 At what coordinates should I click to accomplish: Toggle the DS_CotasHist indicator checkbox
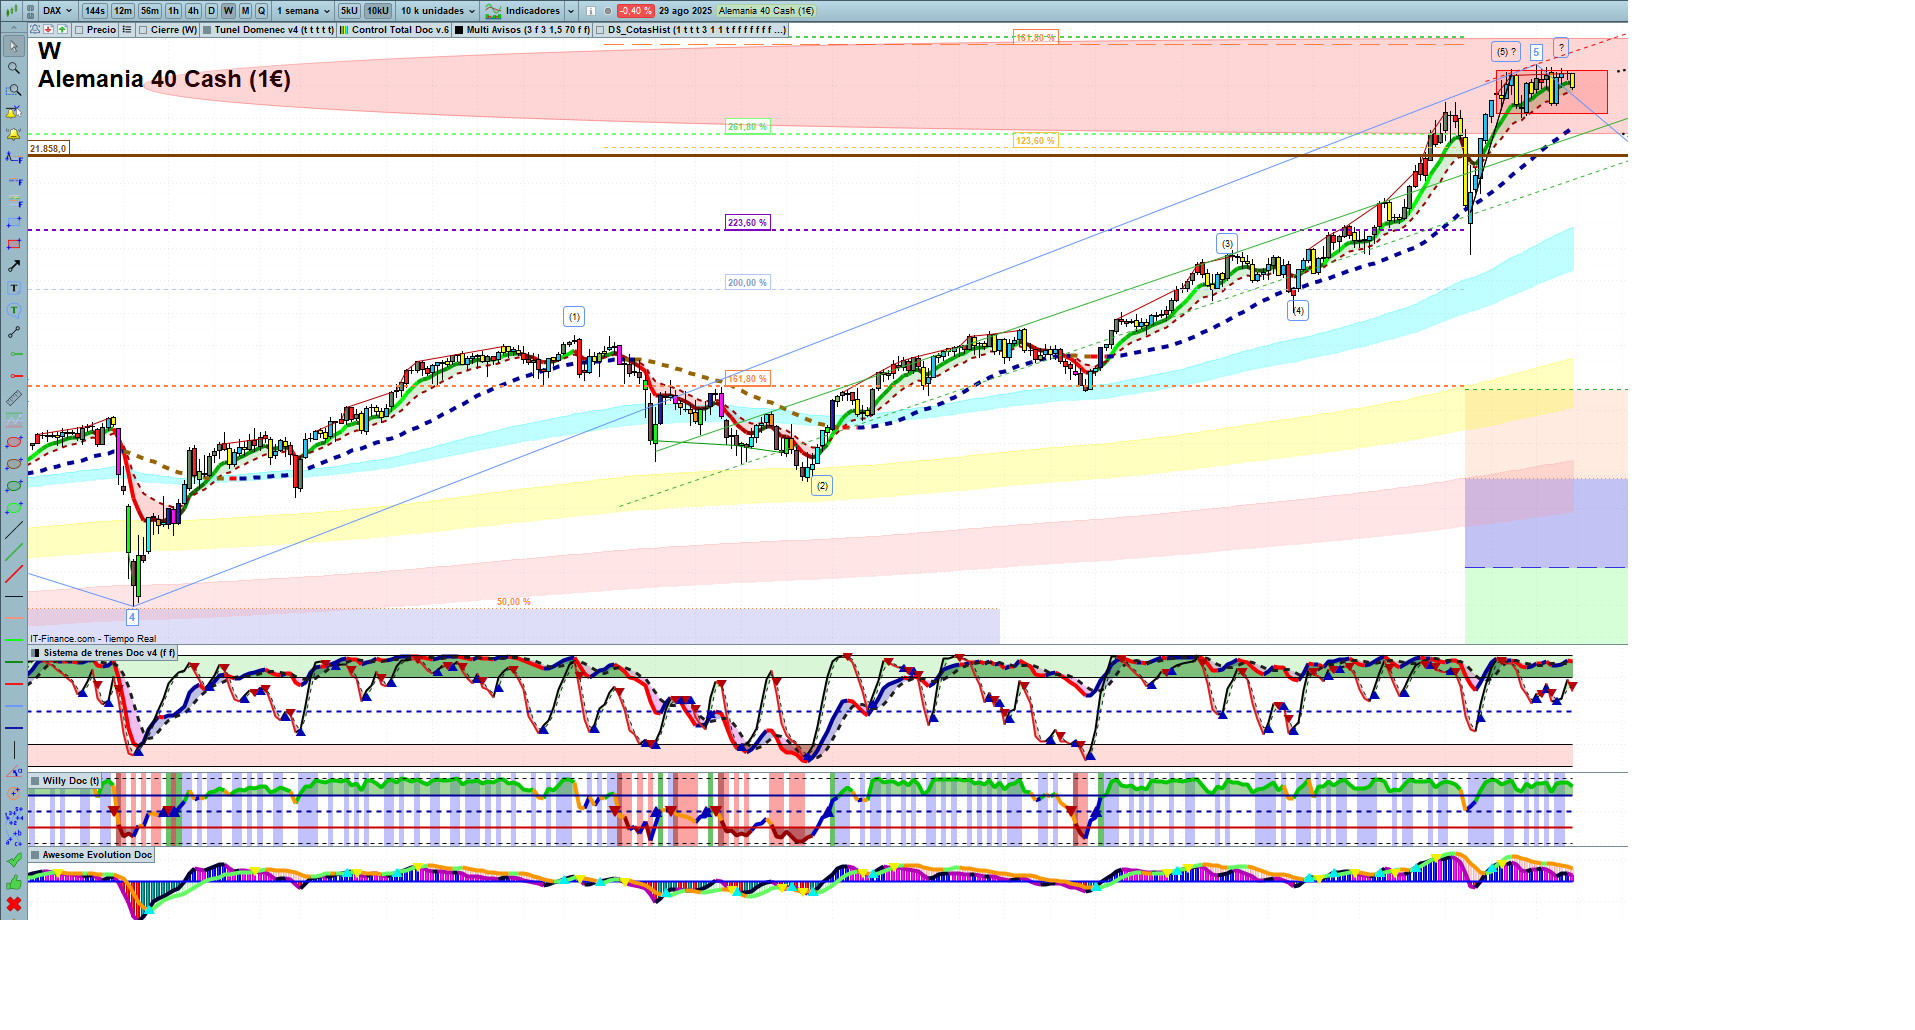coord(601,30)
